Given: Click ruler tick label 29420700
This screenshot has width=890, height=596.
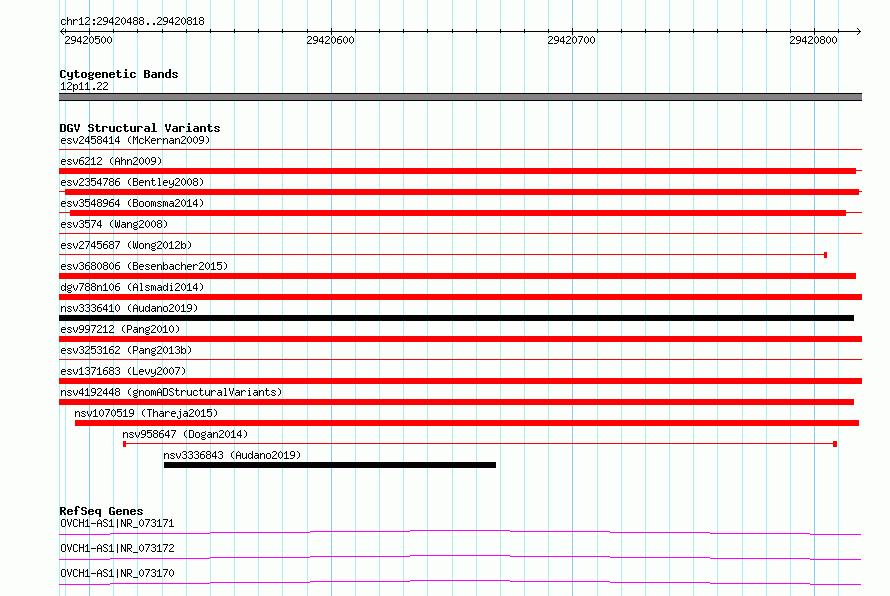Looking at the screenshot, I should [x=571, y=40].
